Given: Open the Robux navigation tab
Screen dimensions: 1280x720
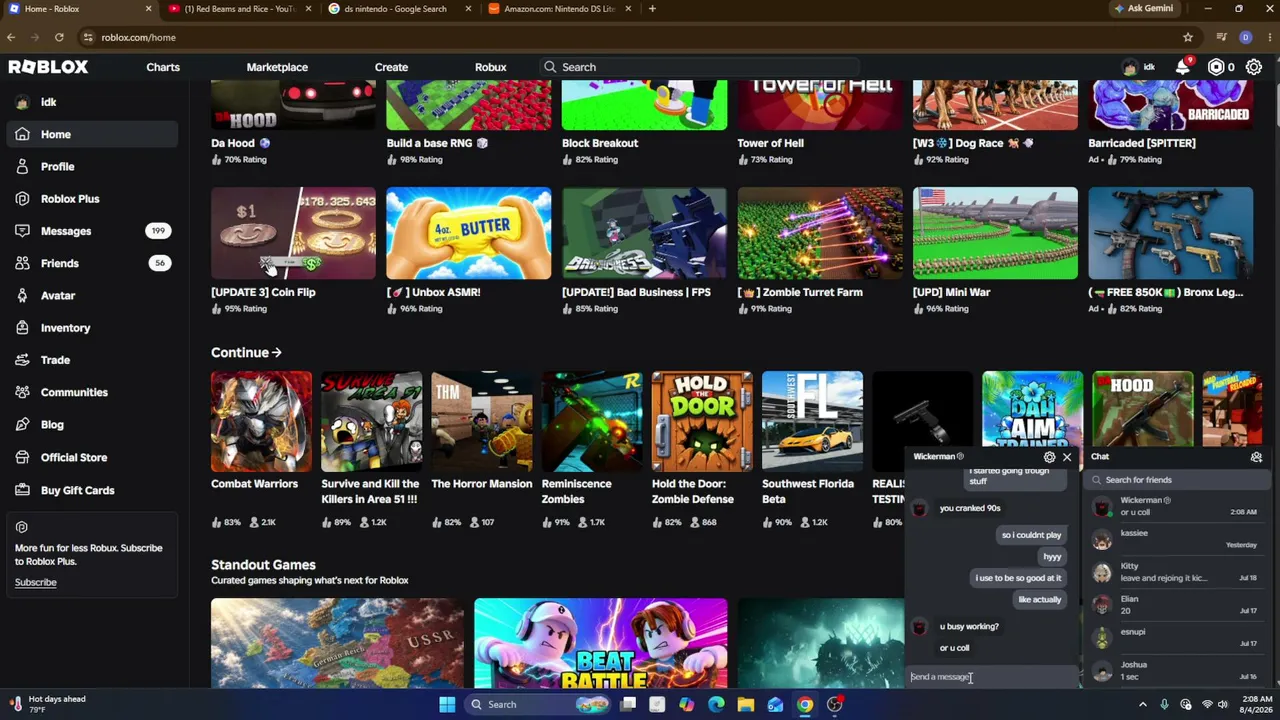Looking at the screenshot, I should click(x=490, y=67).
